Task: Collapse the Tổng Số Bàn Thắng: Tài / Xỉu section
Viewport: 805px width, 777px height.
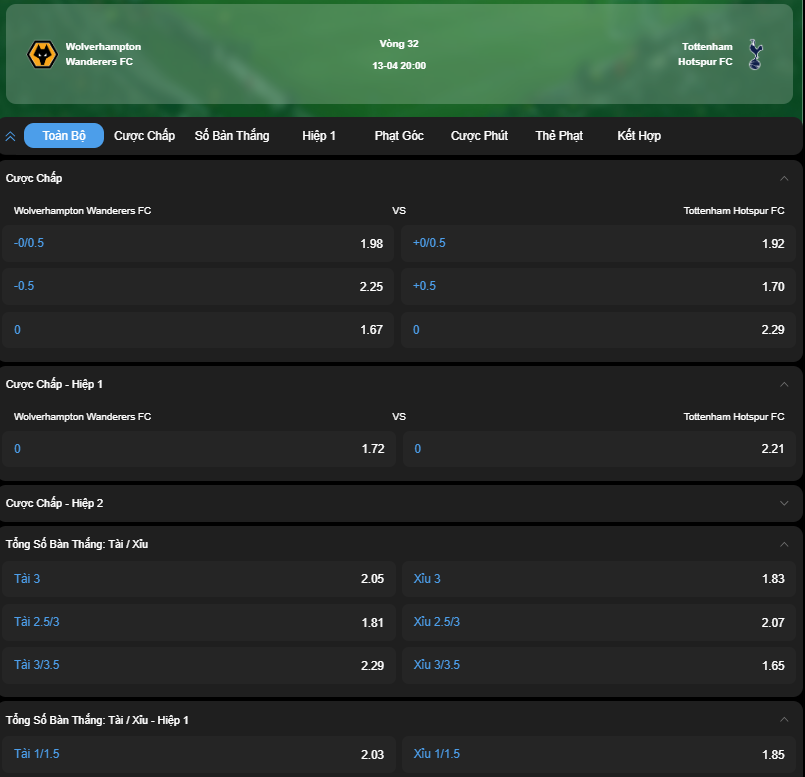Action: [784, 544]
